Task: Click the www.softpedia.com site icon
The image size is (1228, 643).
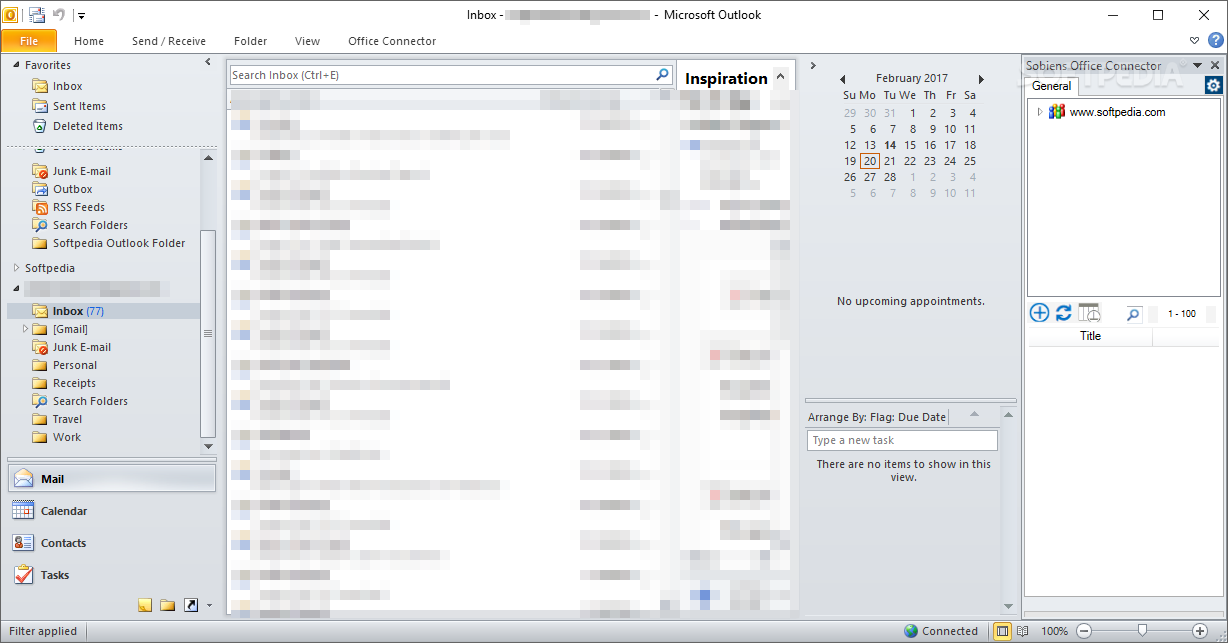Action: click(x=1057, y=112)
